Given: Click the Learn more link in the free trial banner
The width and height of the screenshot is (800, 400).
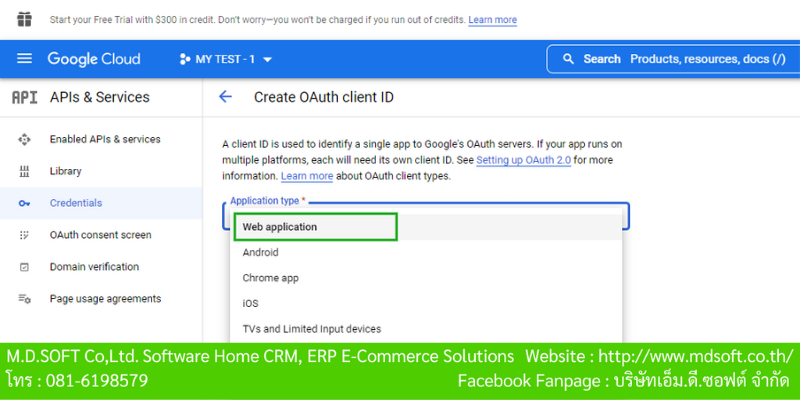Looking at the screenshot, I should tap(492, 20).
